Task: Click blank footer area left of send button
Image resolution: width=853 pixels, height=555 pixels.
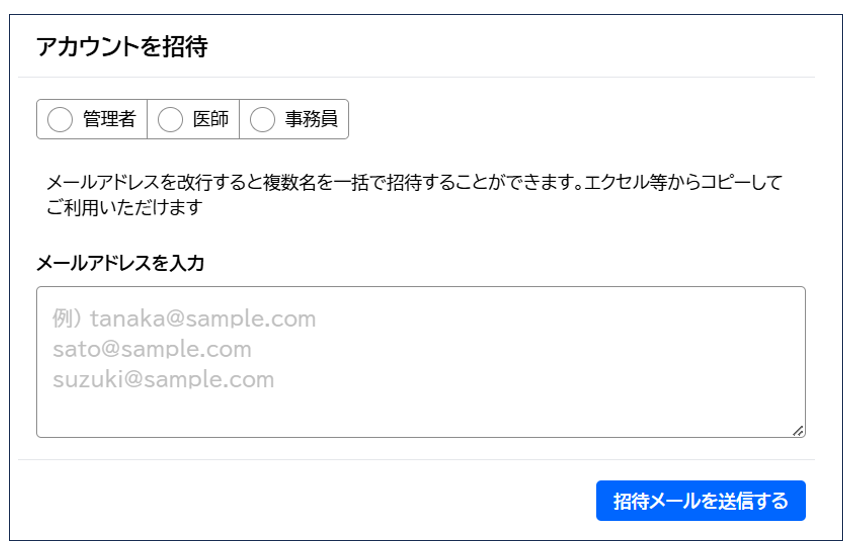Action: [x=300, y=500]
